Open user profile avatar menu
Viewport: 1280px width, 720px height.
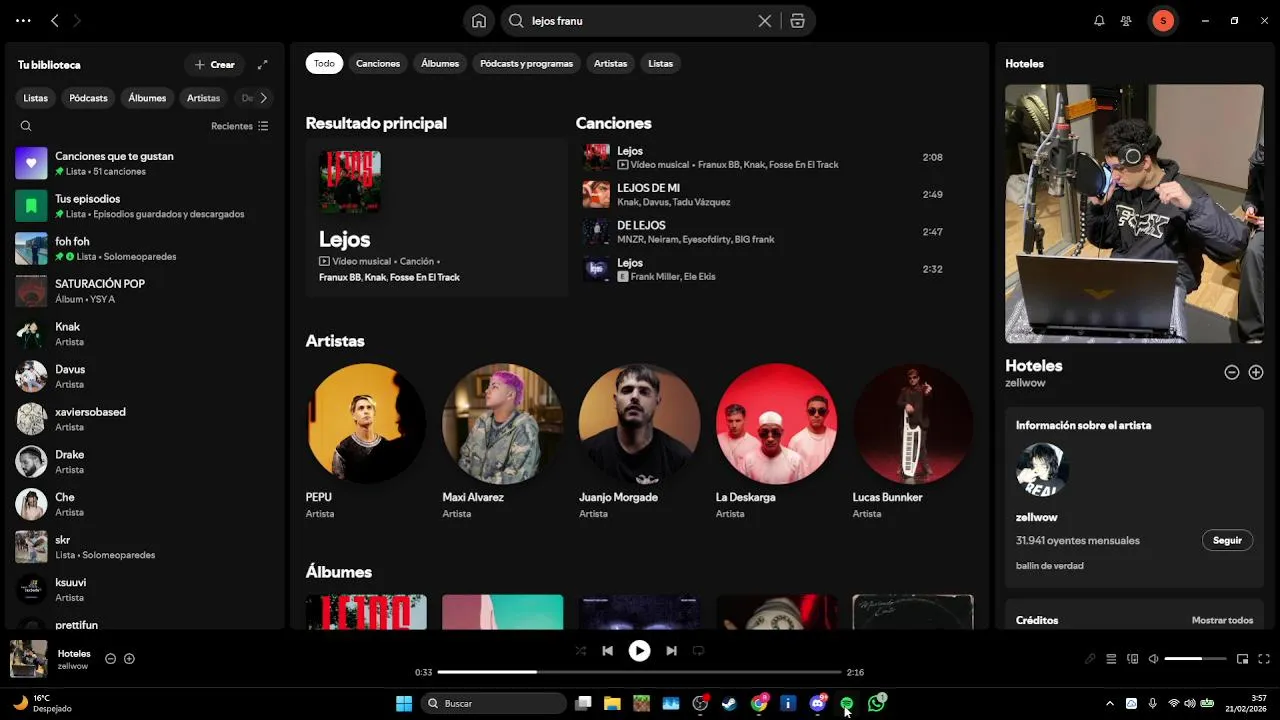tap(1163, 21)
